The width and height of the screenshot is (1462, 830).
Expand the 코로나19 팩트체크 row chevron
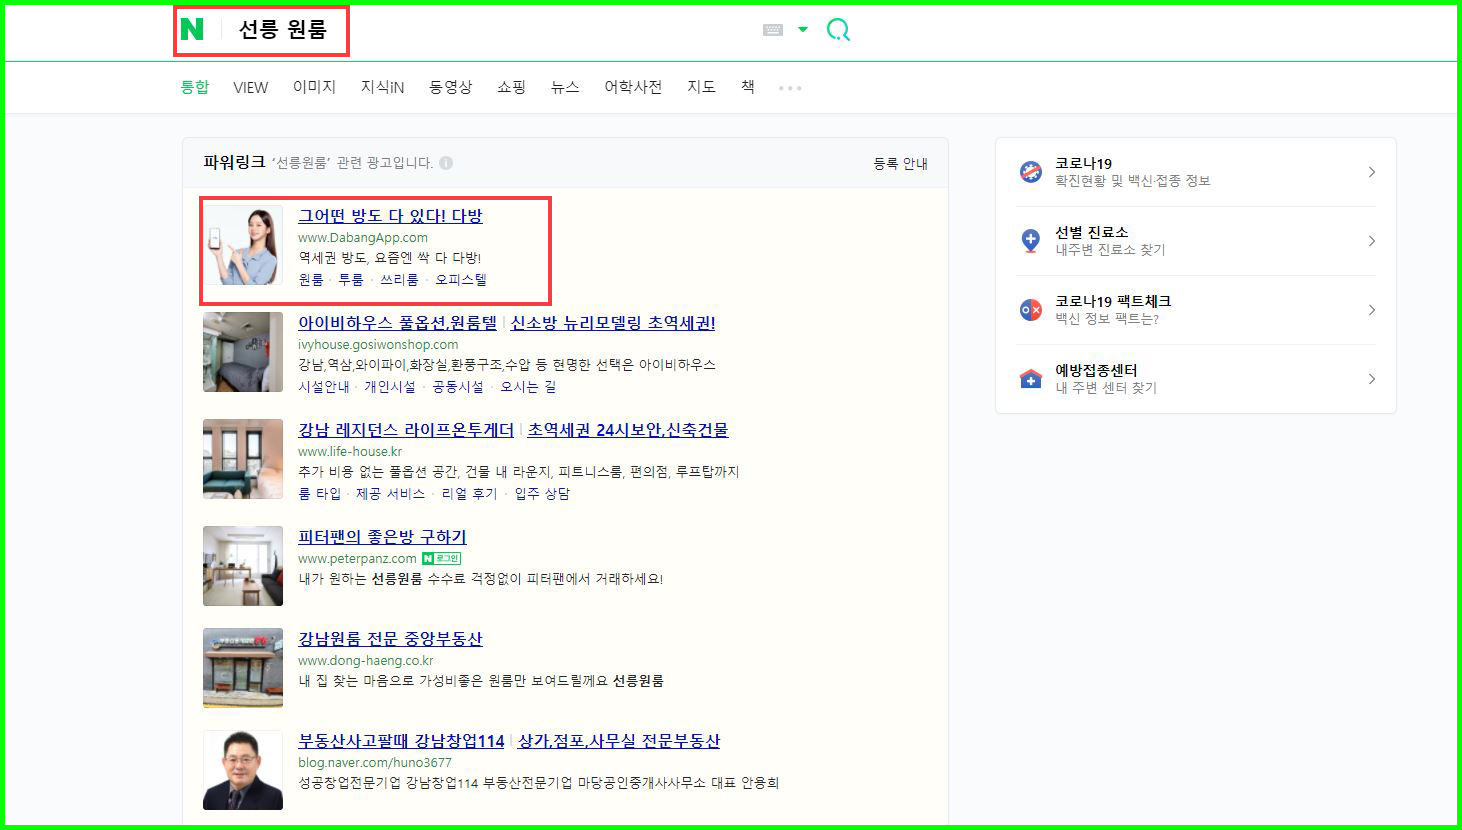click(1372, 310)
